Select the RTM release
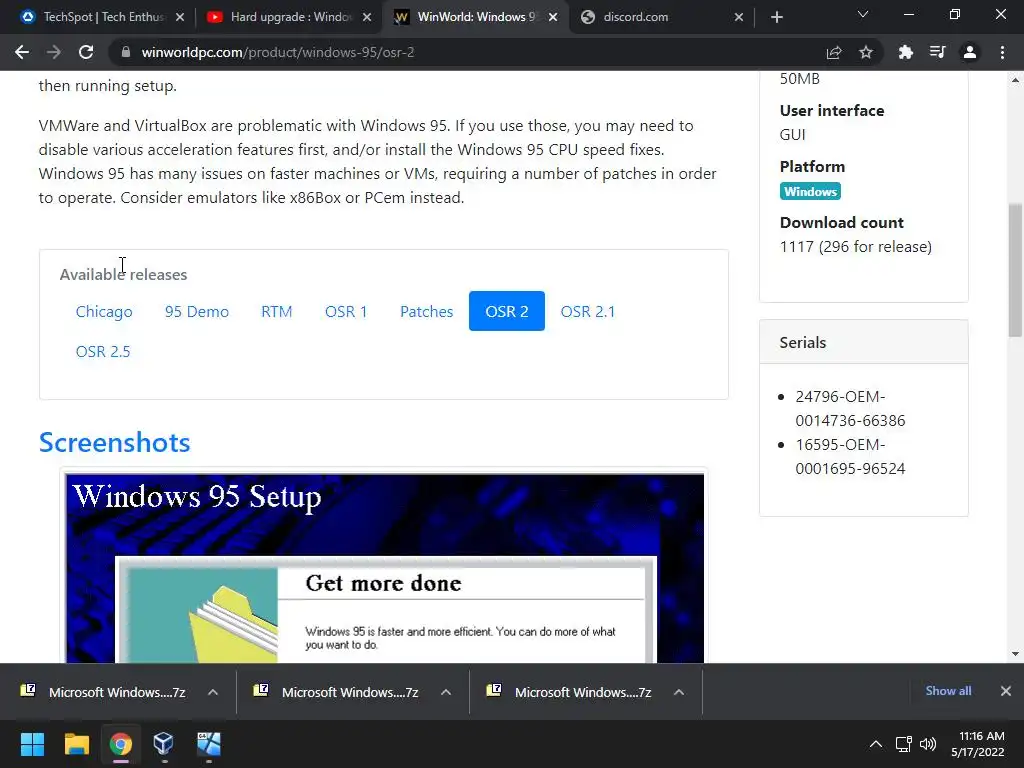1024x768 pixels. pyautogui.click(x=276, y=312)
